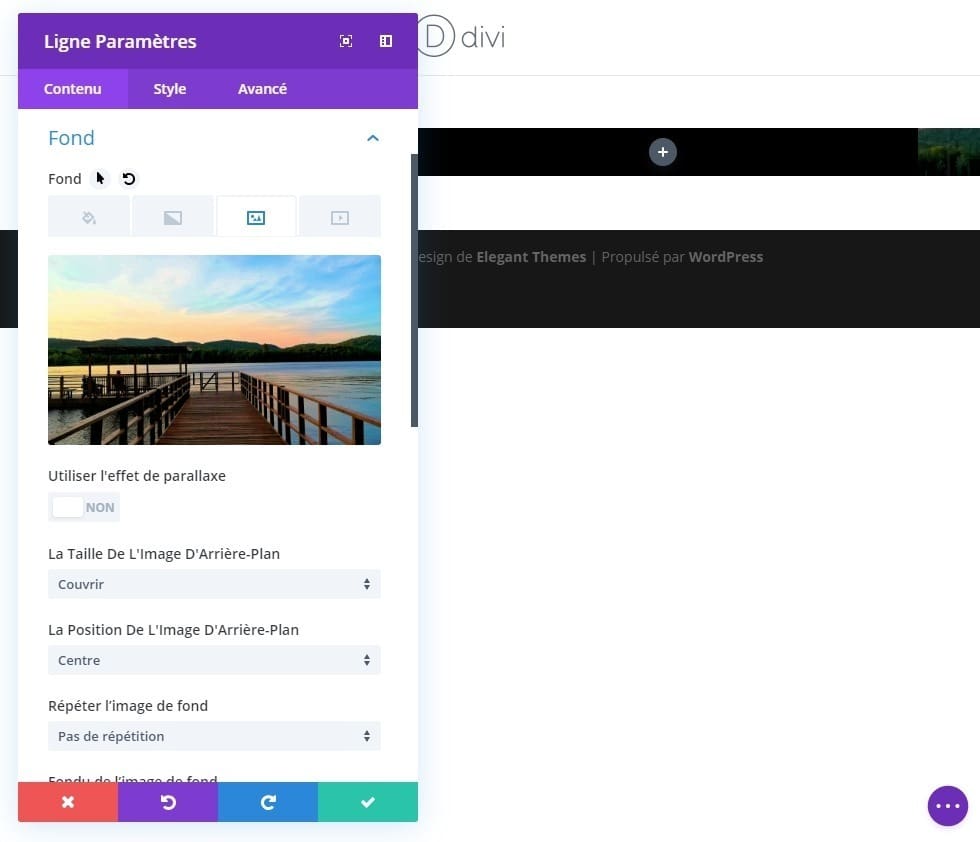Click the settings panel scrollbar

coord(414,291)
